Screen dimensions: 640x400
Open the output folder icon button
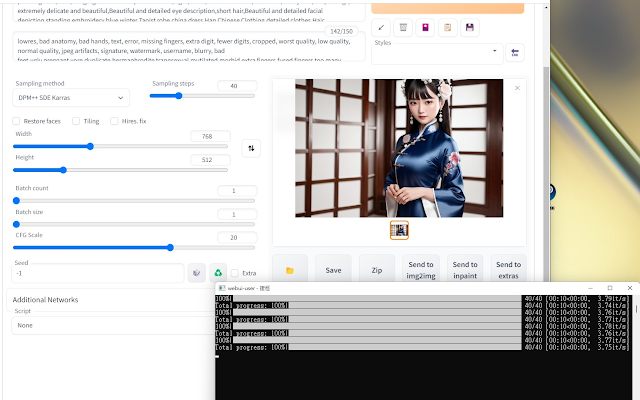[x=290, y=270]
